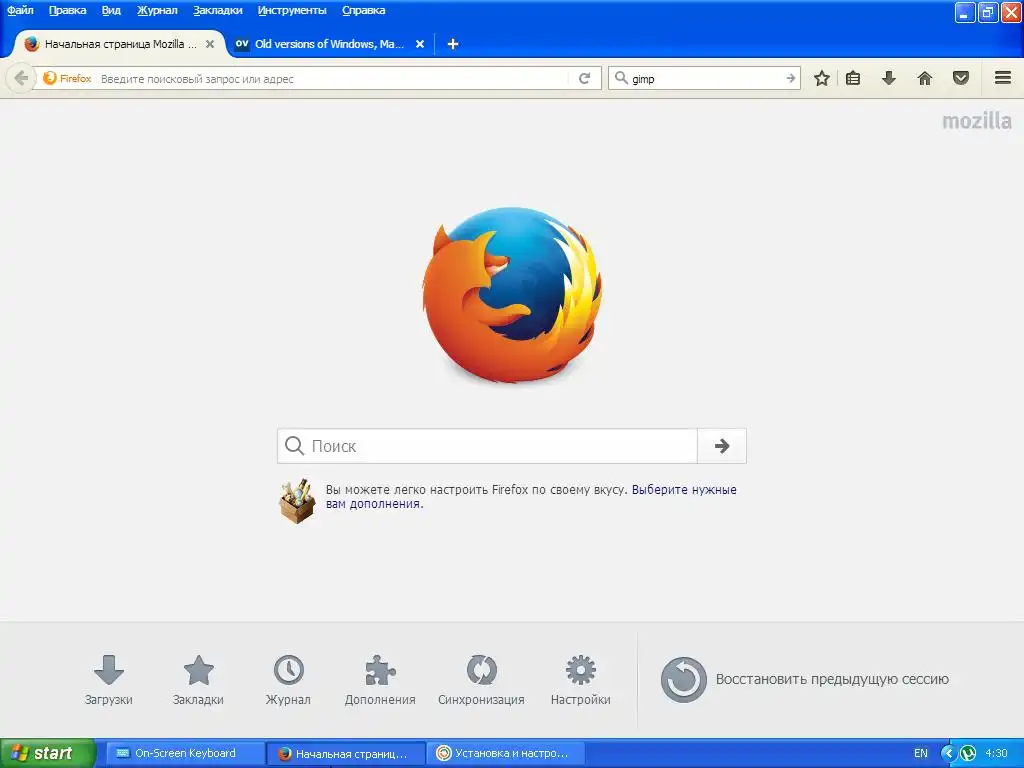Switch to Начальная страница Mozilla tab
The width and height of the screenshot is (1024, 768).
pyautogui.click(x=121, y=44)
